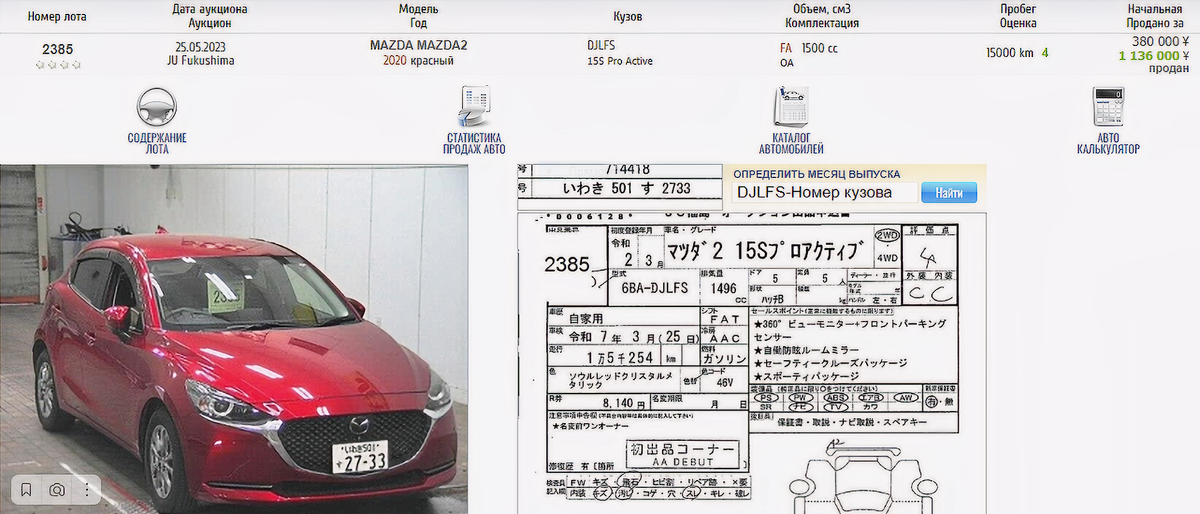Click the ОПРЕДЕЛИТЬ МЕСЯЦ ВЫПУСКА label

point(817,173)
